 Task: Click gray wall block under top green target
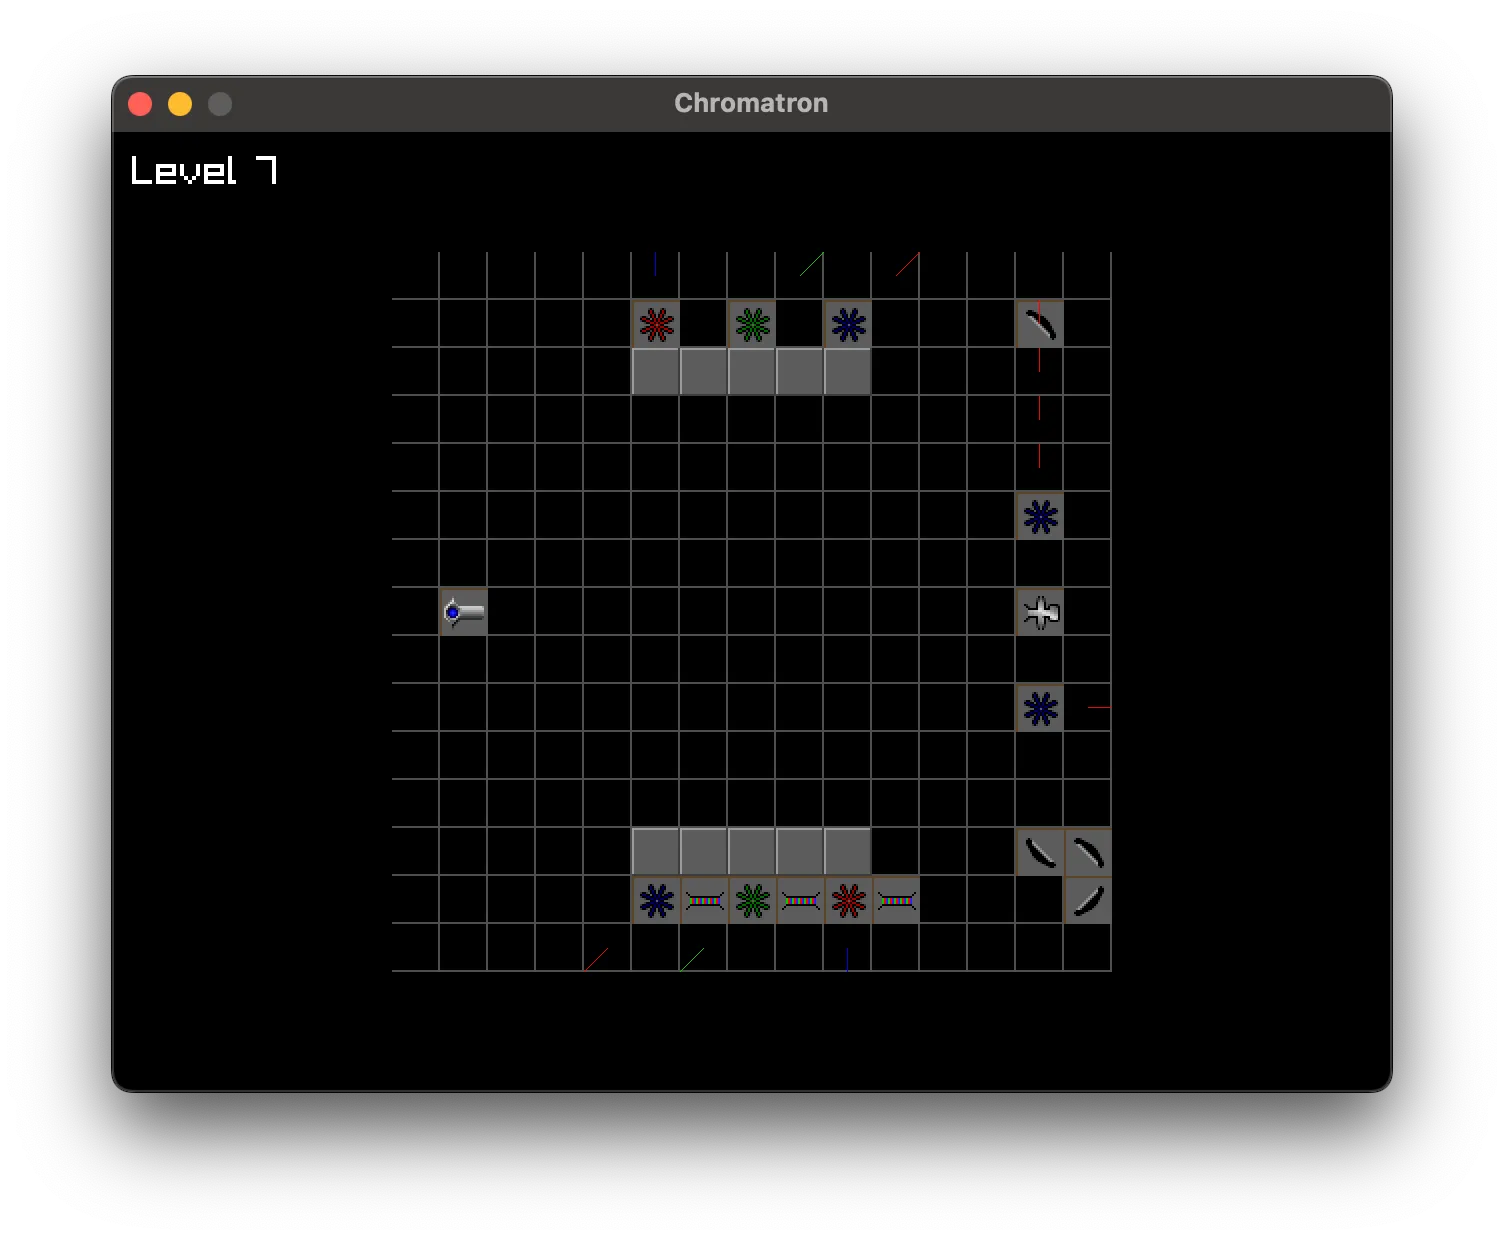click(752, 371)
